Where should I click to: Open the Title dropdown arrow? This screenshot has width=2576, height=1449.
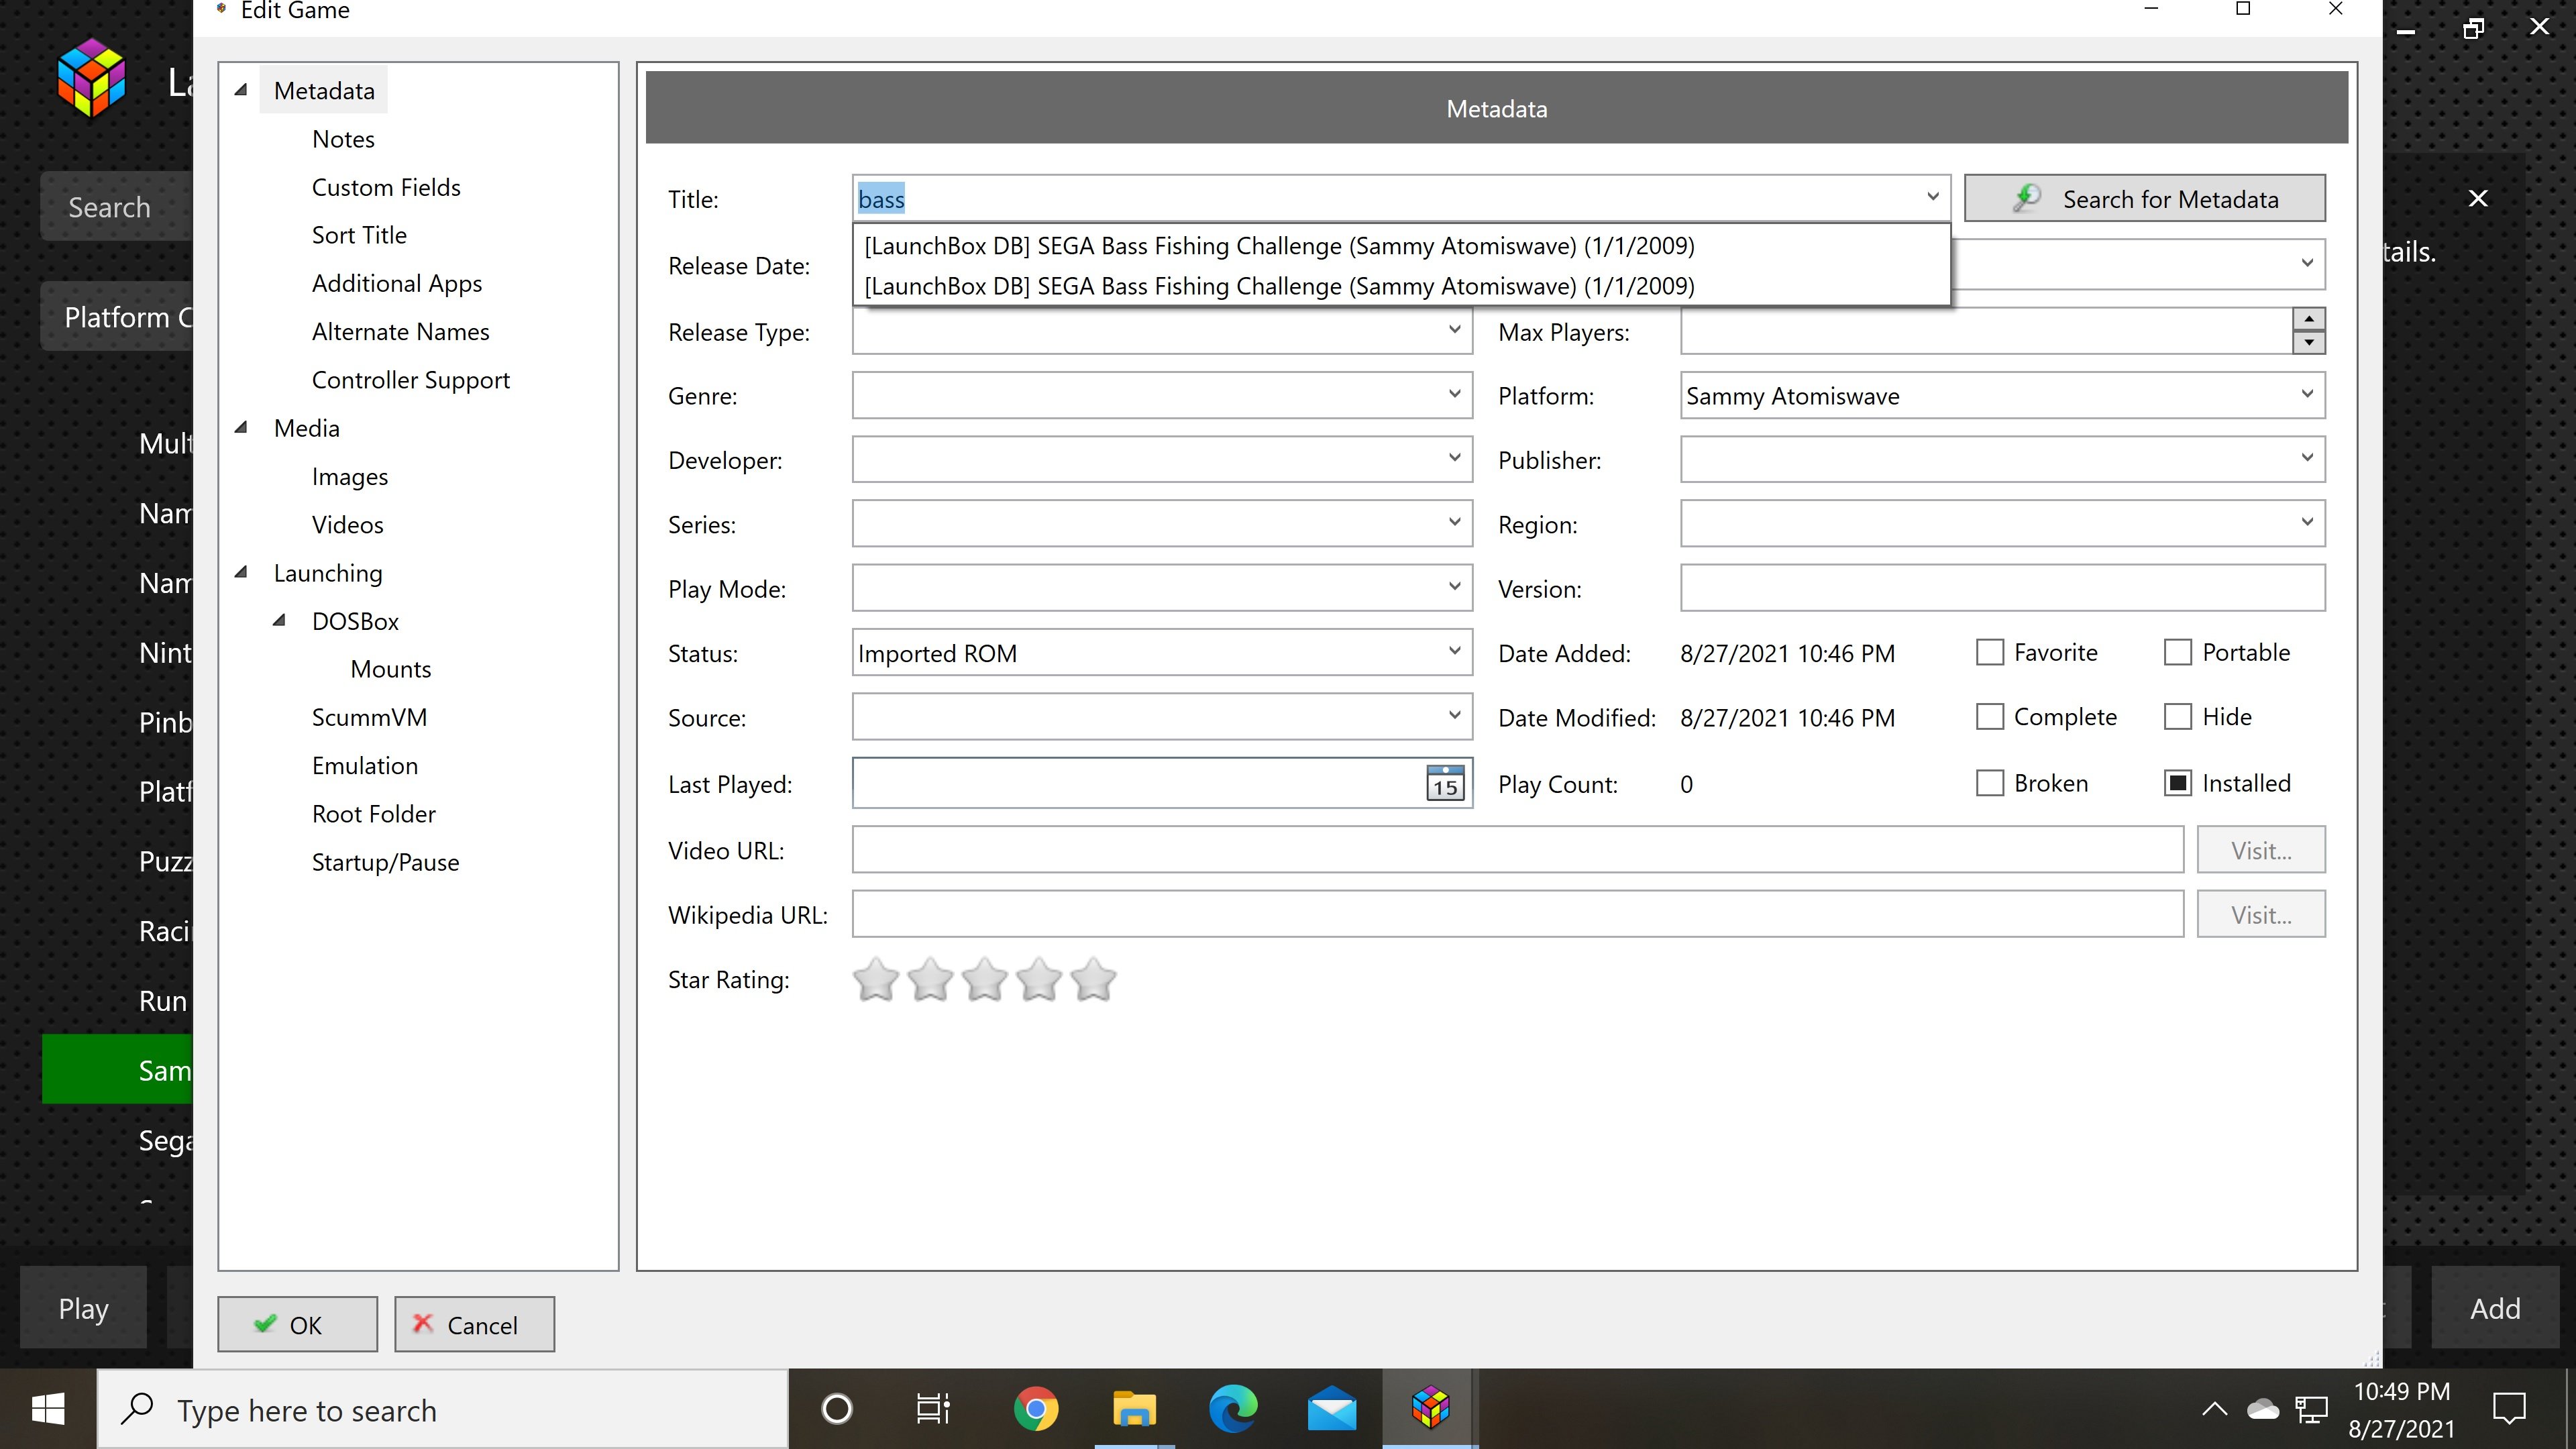(x=1932, y=197)
